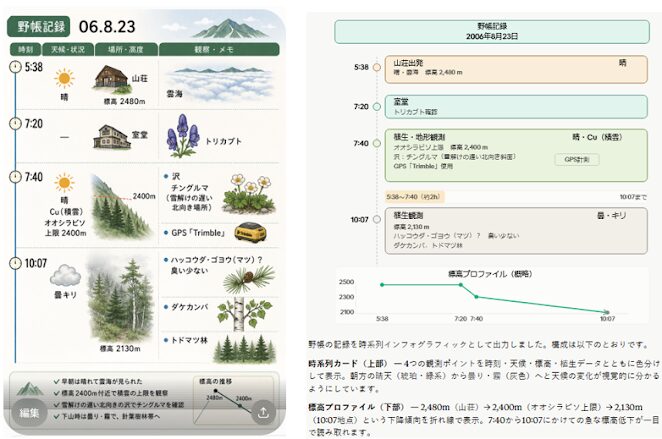Click the small mountain icon above 編集
662x439 pixels.
[30, 388]
